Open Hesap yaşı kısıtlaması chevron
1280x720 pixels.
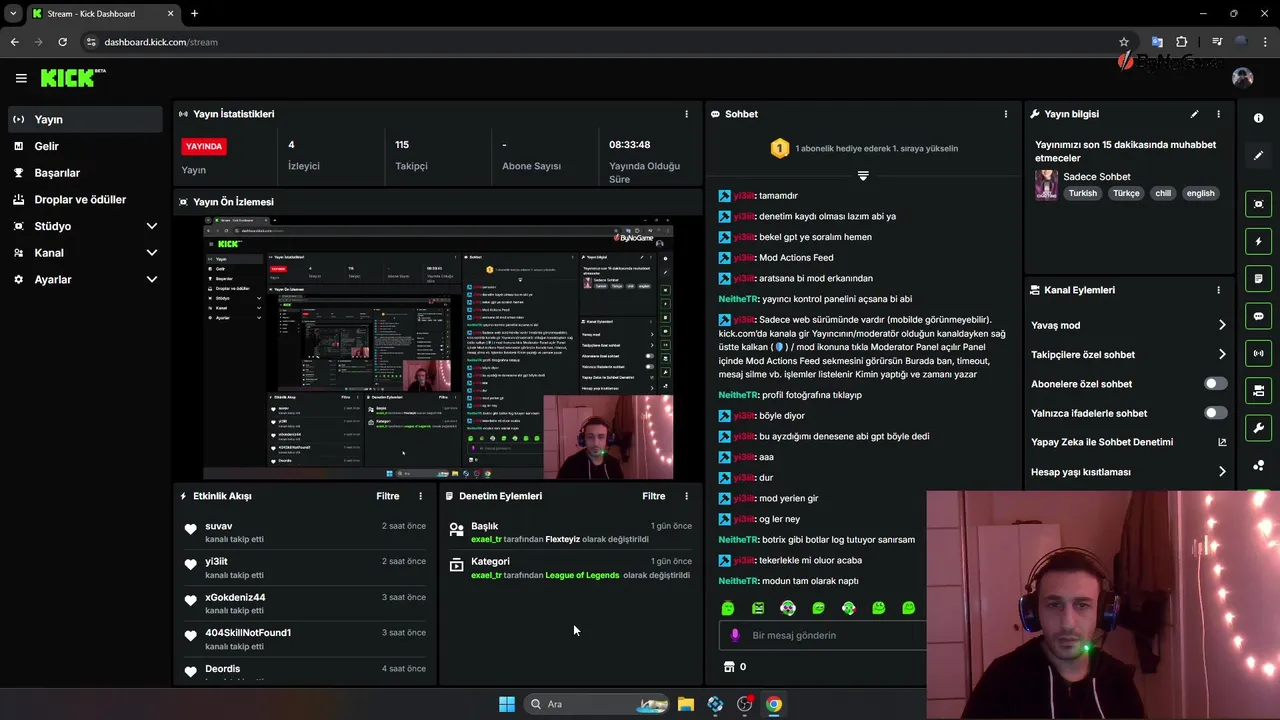tap(1222, 472)
